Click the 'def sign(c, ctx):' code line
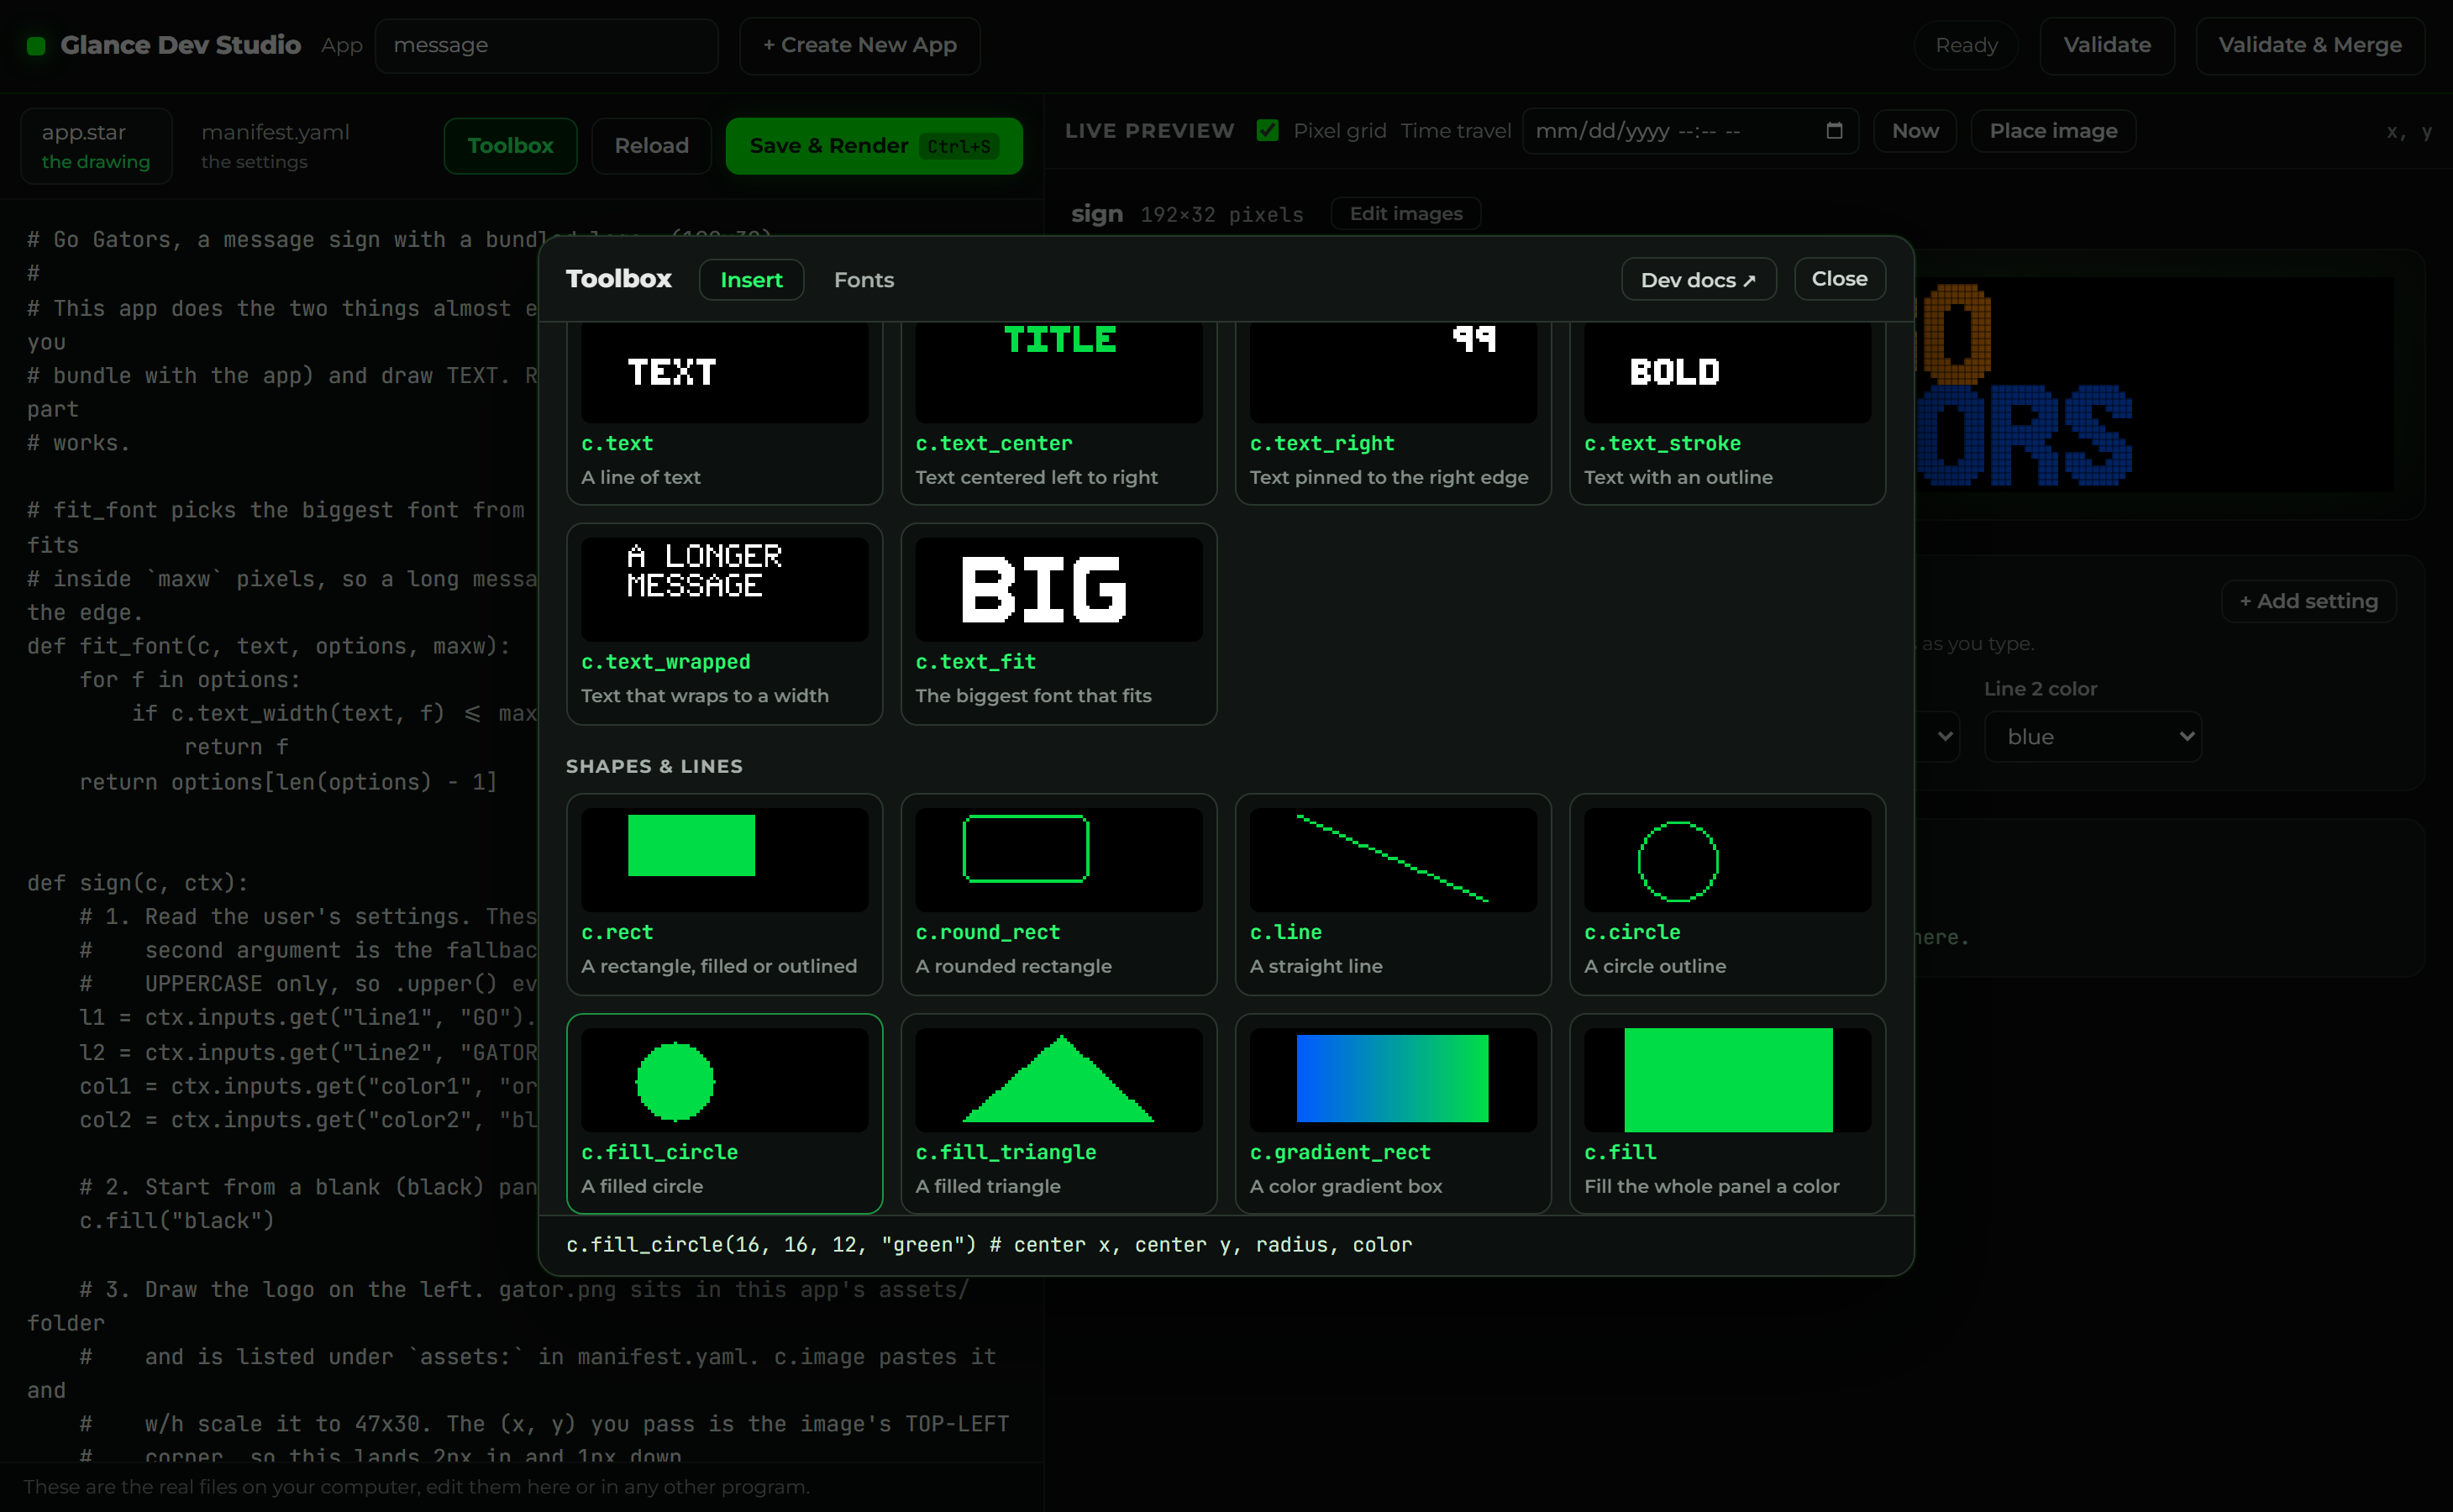The height and width of the screenshot is (1512, 2453). [137, 883]
